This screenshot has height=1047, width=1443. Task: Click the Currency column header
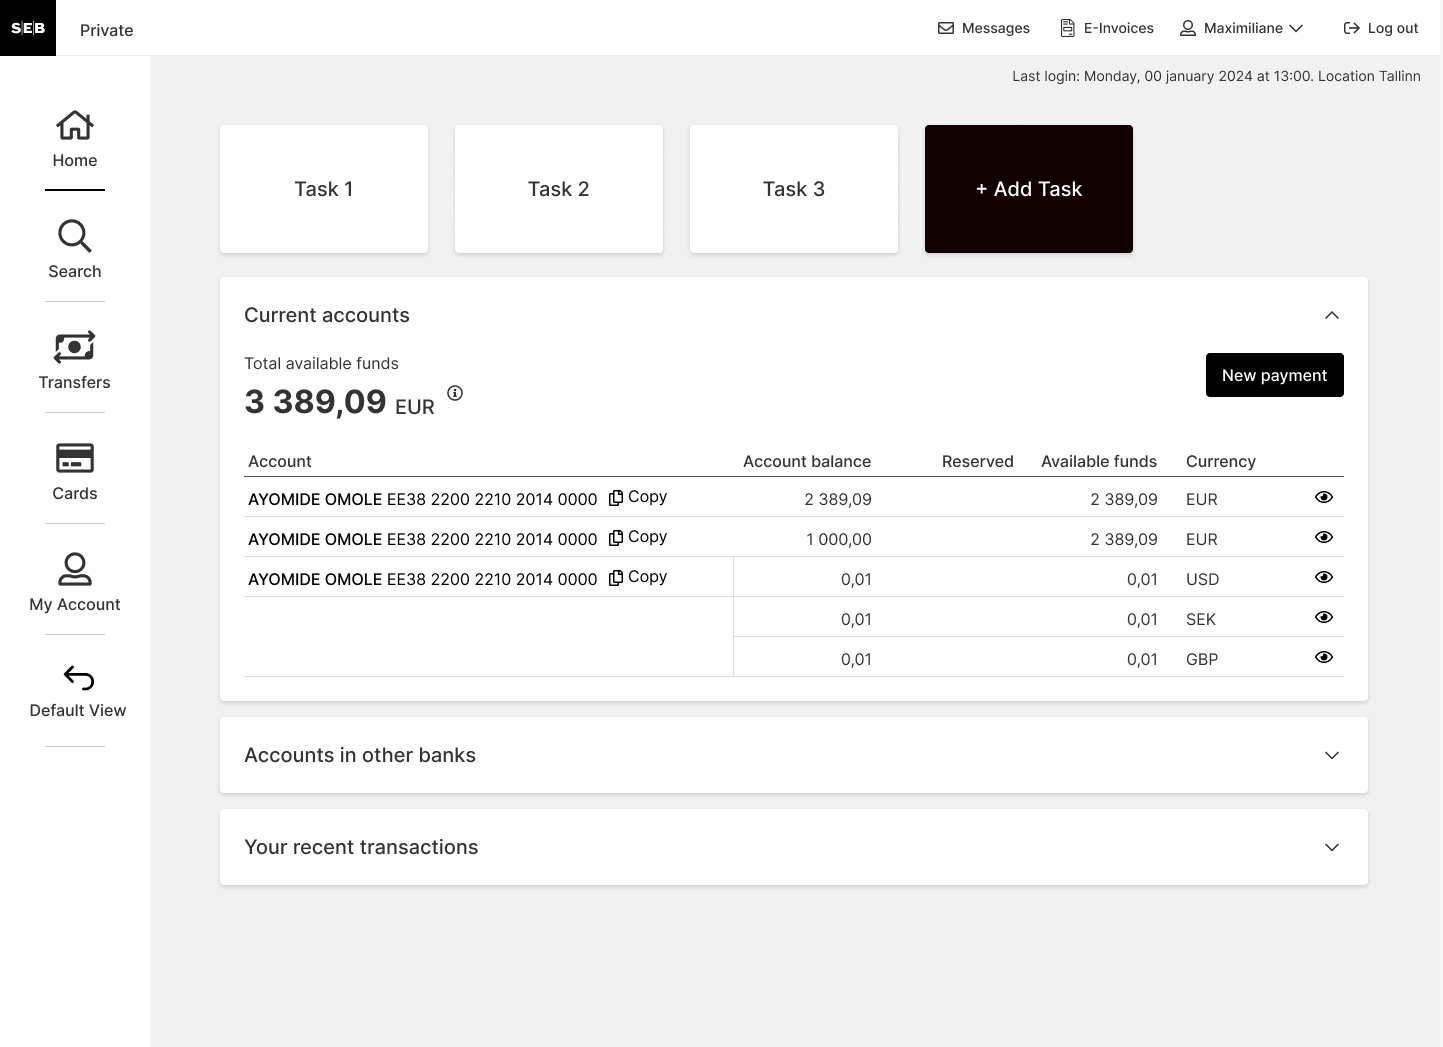[1221, 461]
